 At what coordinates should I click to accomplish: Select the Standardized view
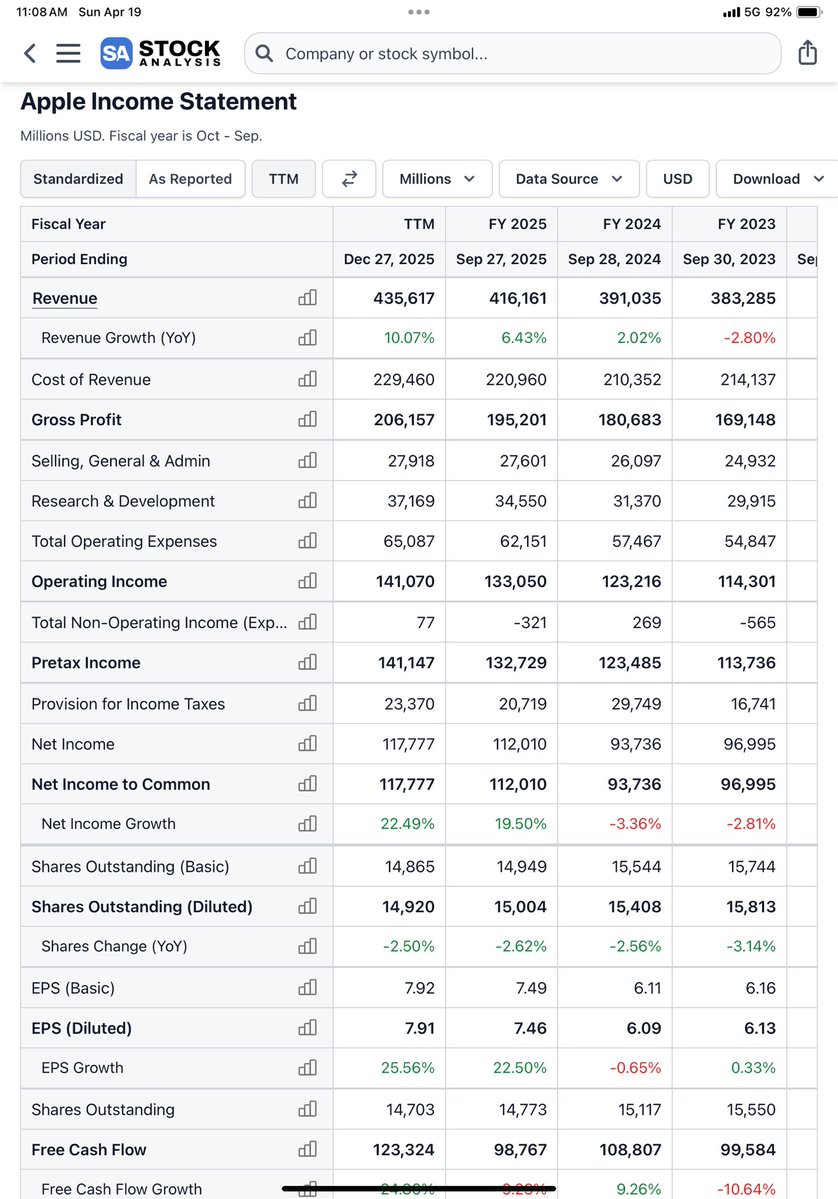pyautogui.click(x=78, y=179)
